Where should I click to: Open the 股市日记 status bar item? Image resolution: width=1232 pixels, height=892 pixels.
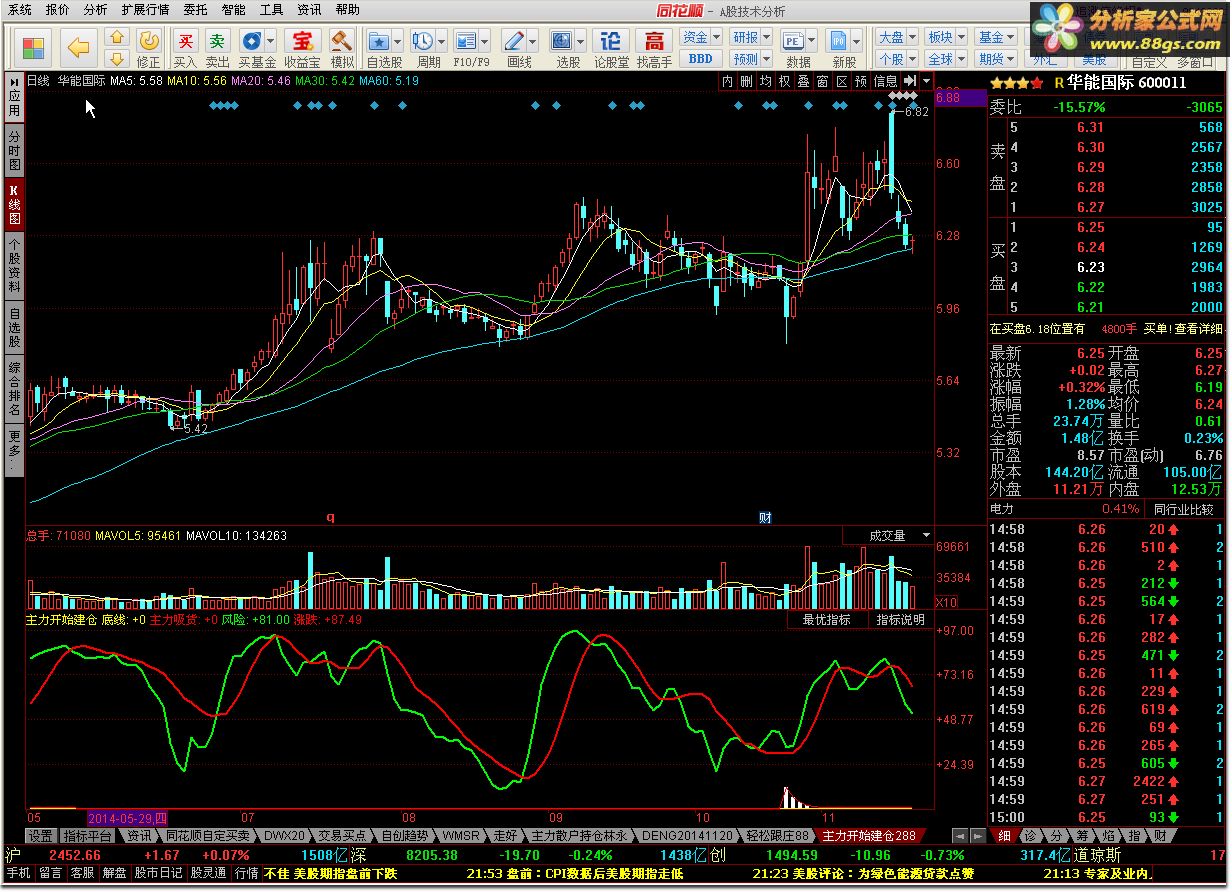158,872
